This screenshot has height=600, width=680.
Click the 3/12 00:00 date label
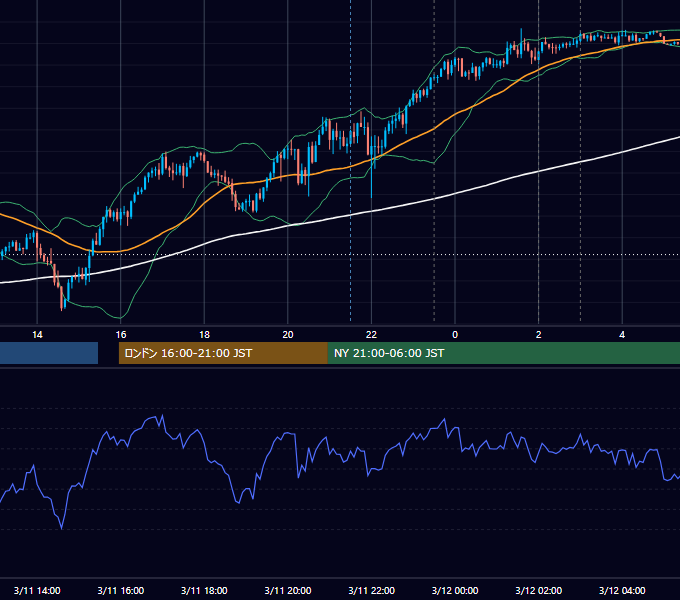(455, 590)
